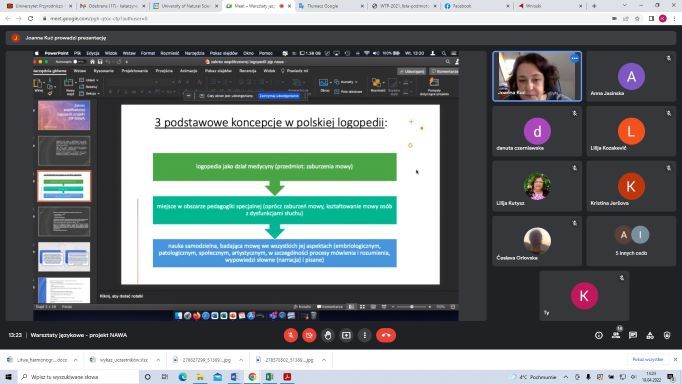Image resolution: width=682 pixels, height=384 pixels.
Task: Open meeting details info icon
Action: pyautogui.click(x=599, y=335)
